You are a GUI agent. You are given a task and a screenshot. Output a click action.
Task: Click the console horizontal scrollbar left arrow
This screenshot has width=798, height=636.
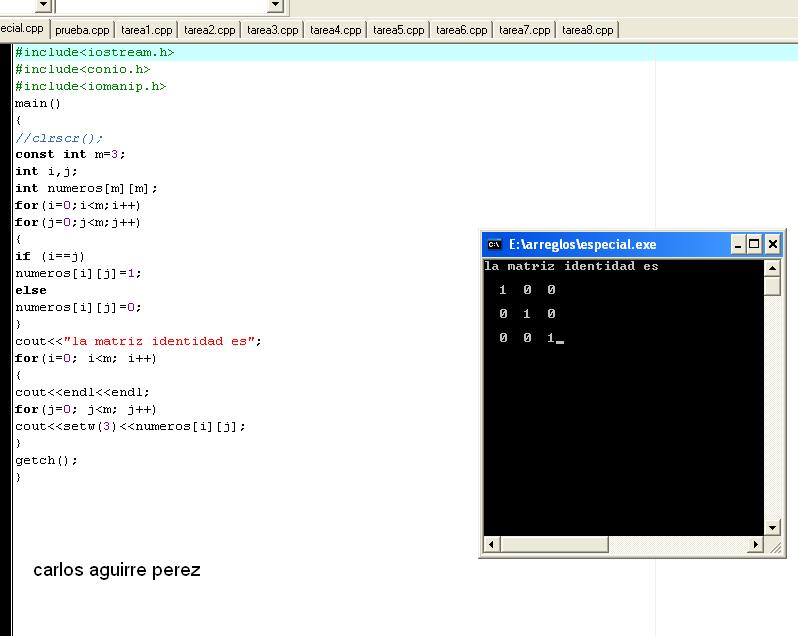pos(491,544)
